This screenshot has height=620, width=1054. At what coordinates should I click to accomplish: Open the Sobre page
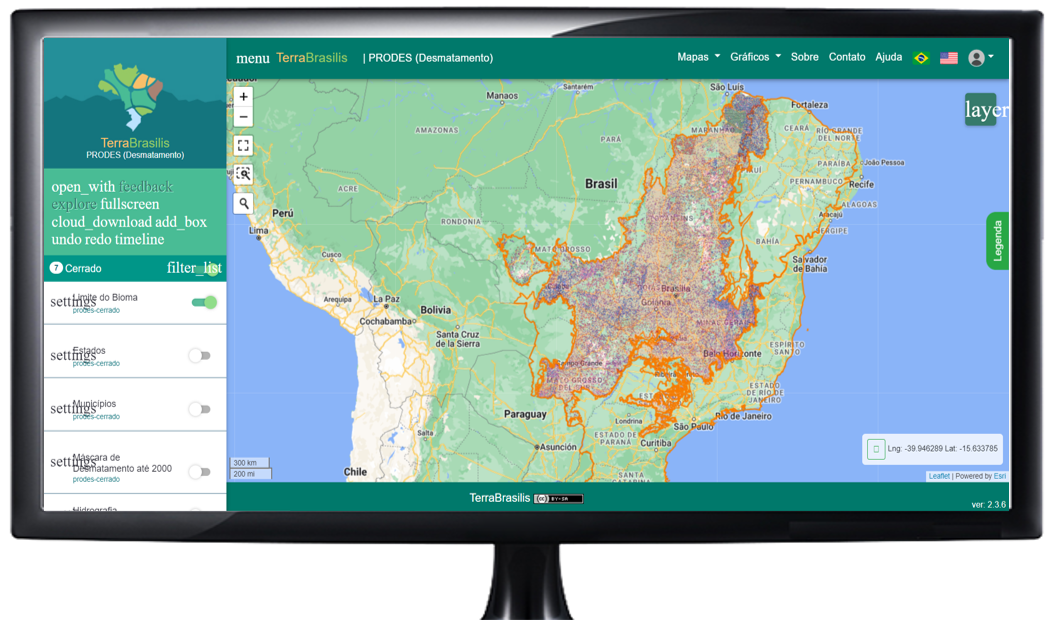pos(805,57)
